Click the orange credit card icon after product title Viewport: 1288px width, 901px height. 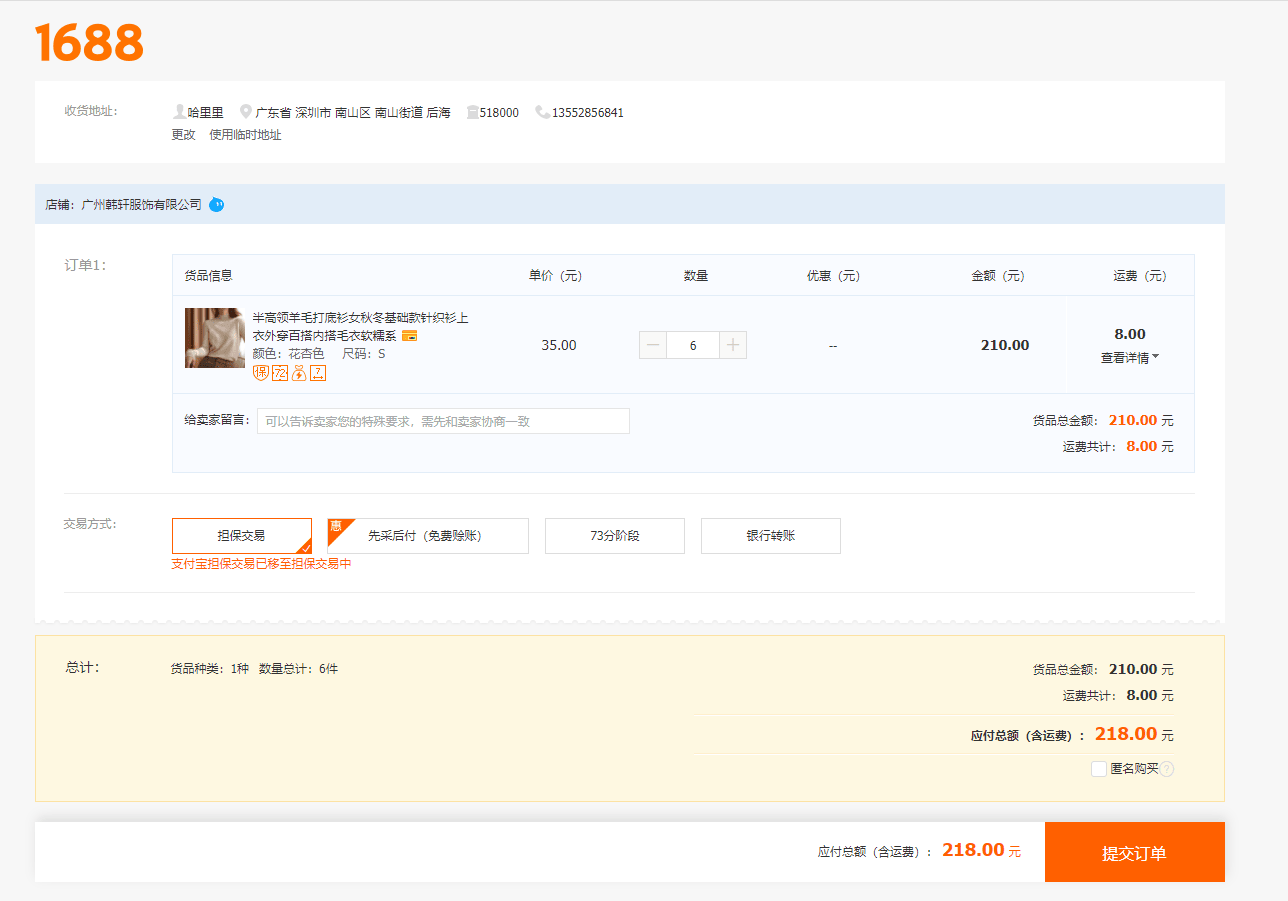pos(409,336)
